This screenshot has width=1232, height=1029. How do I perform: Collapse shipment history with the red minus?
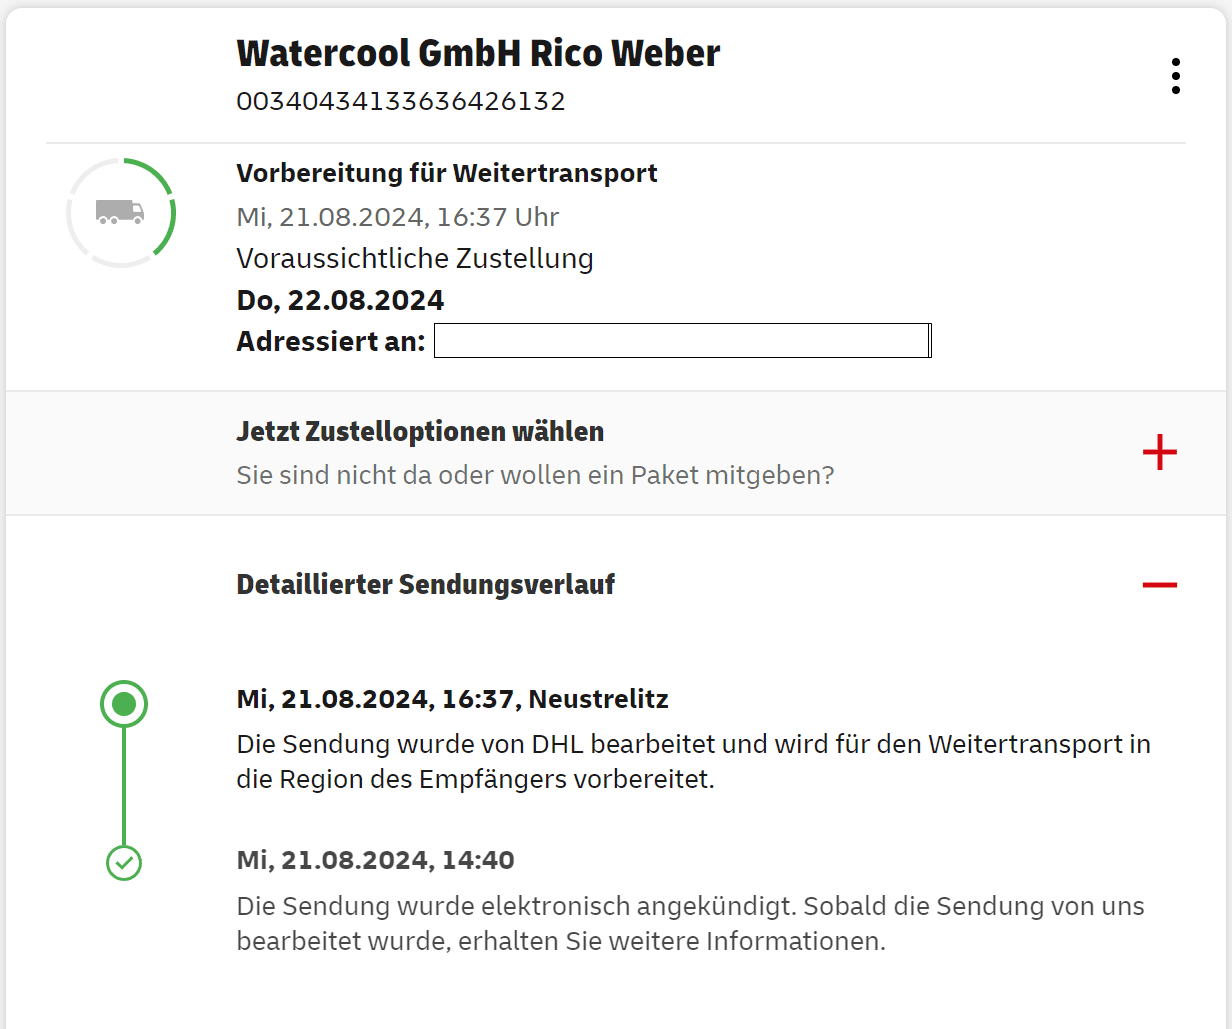(x=1159, y=584)
